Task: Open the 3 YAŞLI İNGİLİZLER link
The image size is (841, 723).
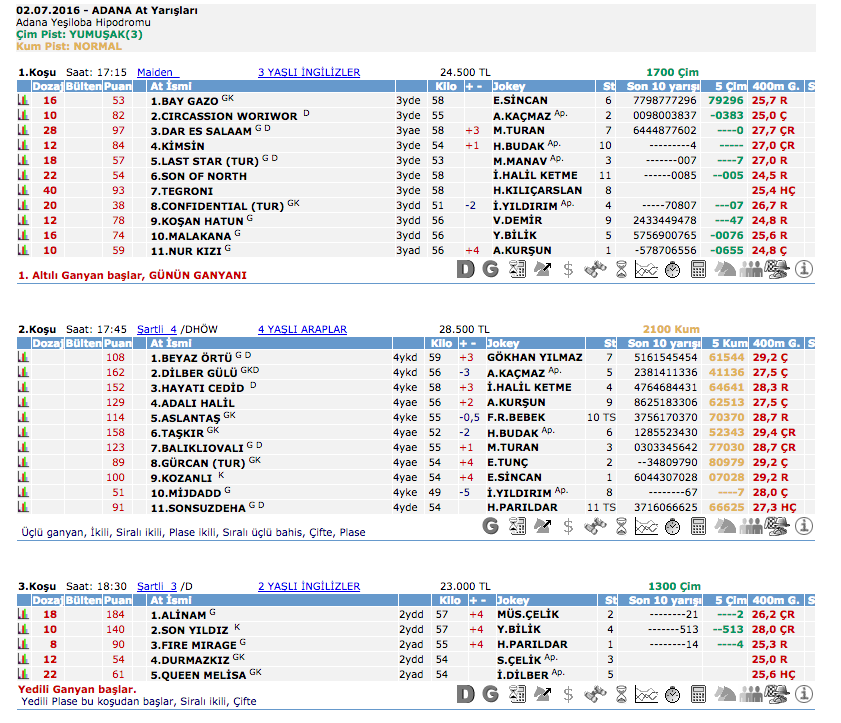Action: coord(309,73)
